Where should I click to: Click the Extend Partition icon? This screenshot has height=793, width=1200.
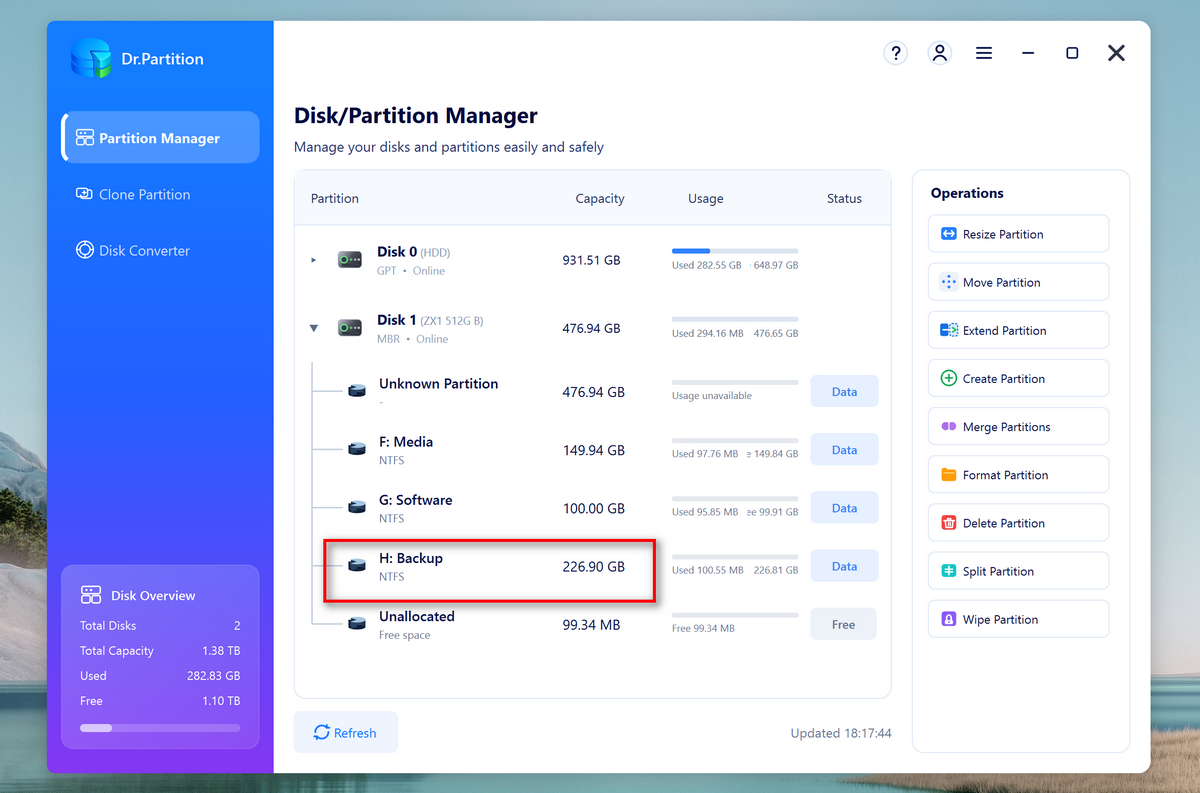coord(949,330)
